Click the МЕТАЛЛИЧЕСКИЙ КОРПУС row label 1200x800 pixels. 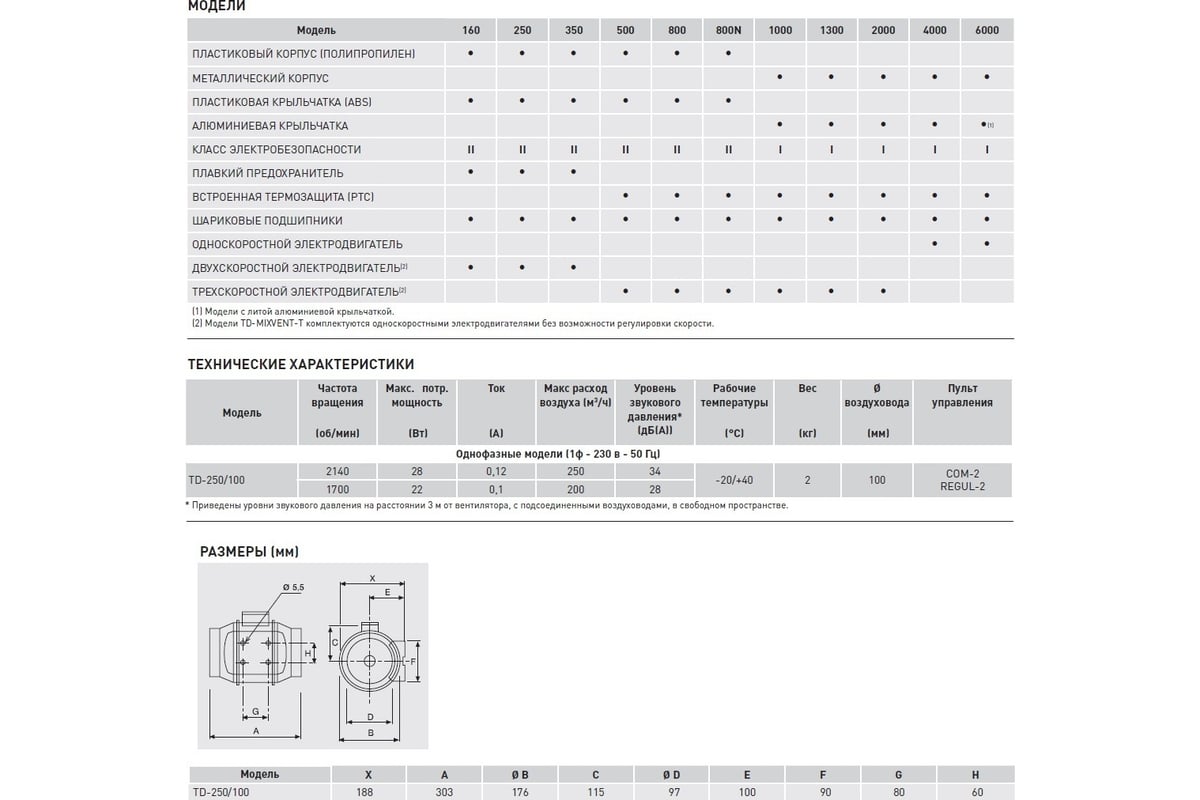(x=260, y=78)
